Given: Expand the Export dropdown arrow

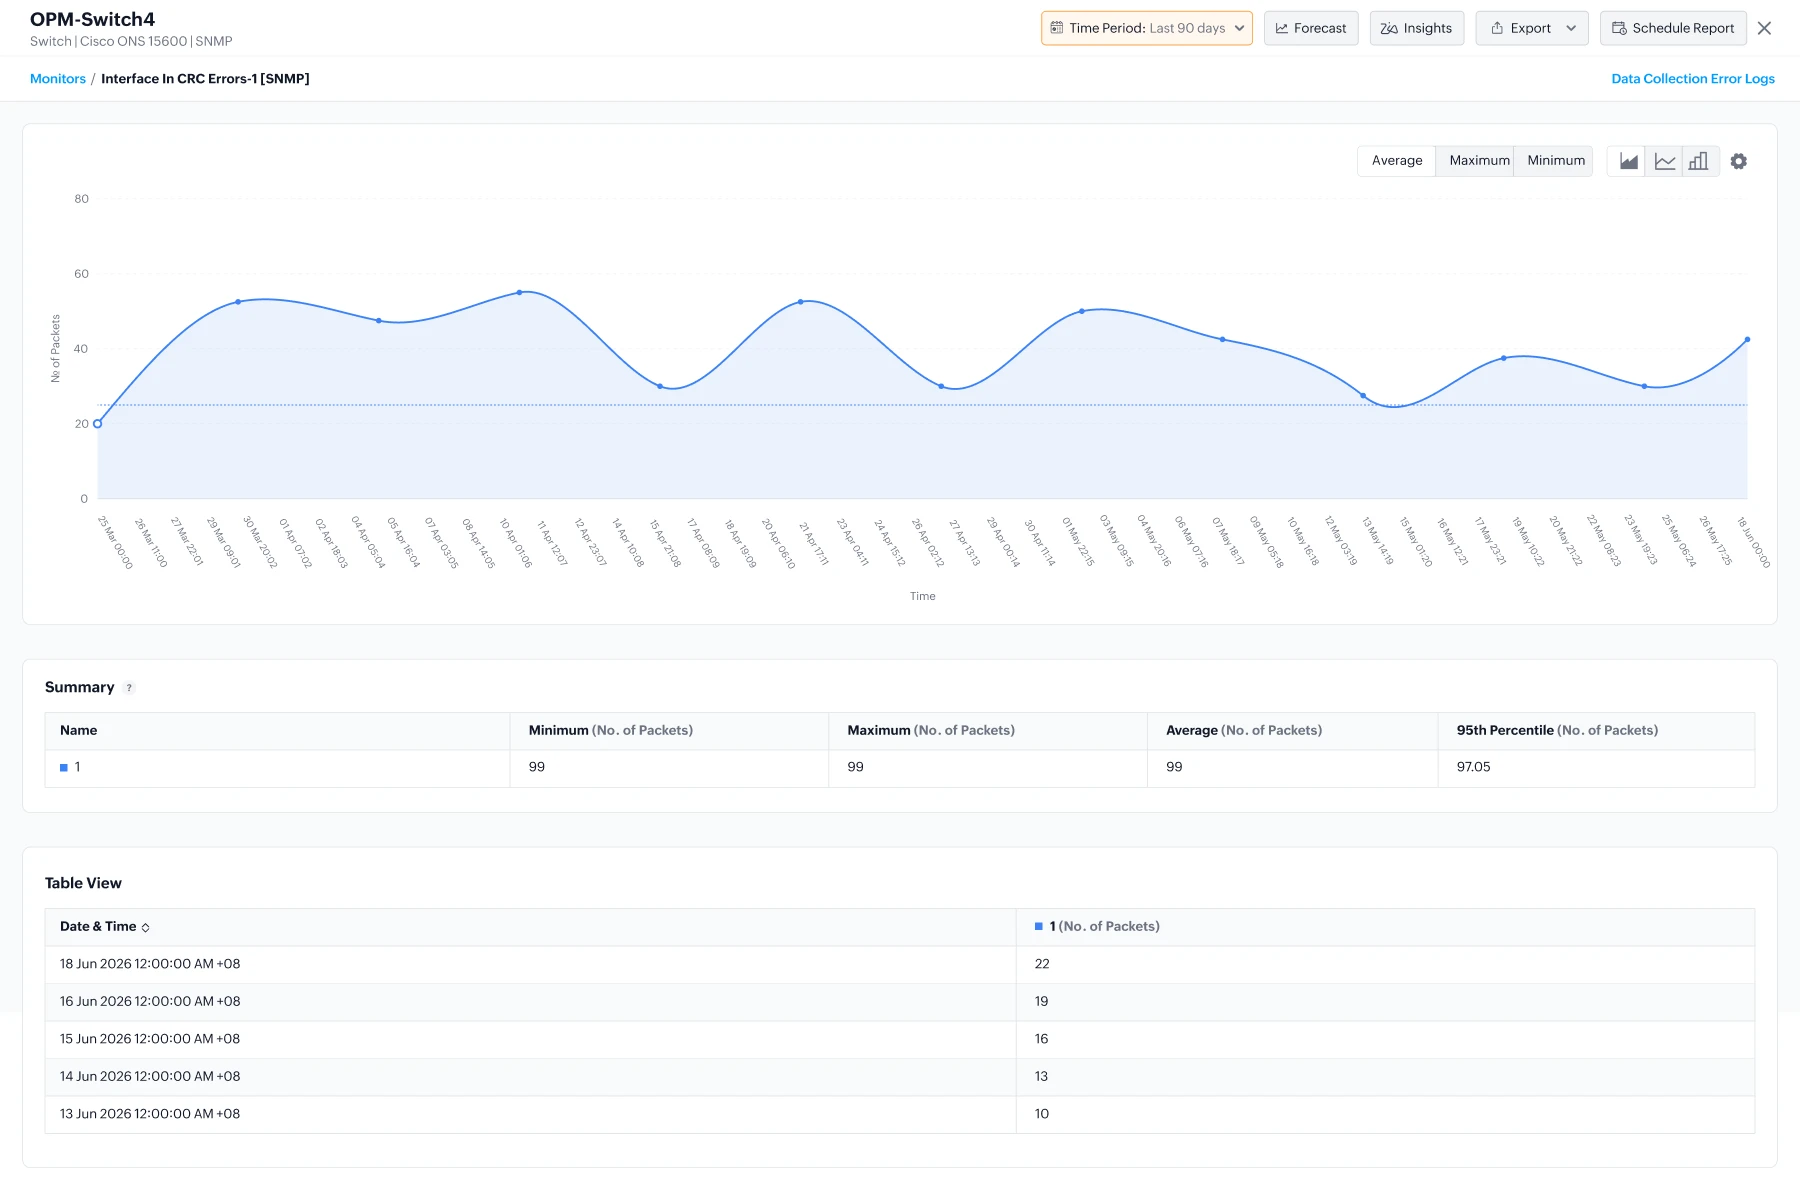Looking at the screenshot, I should (x=1571, y=28).
